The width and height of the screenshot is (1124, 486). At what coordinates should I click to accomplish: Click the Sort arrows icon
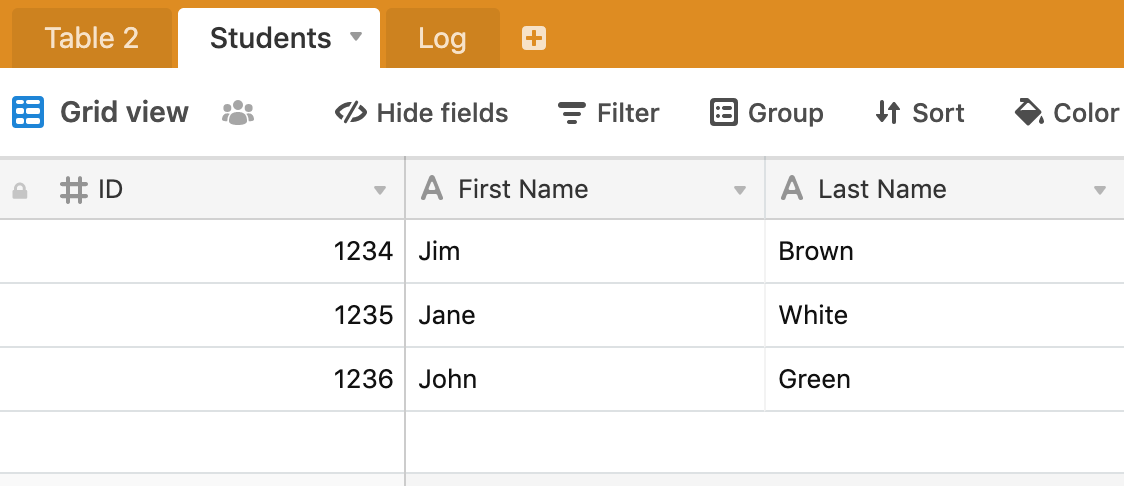(x=887, y=113)
